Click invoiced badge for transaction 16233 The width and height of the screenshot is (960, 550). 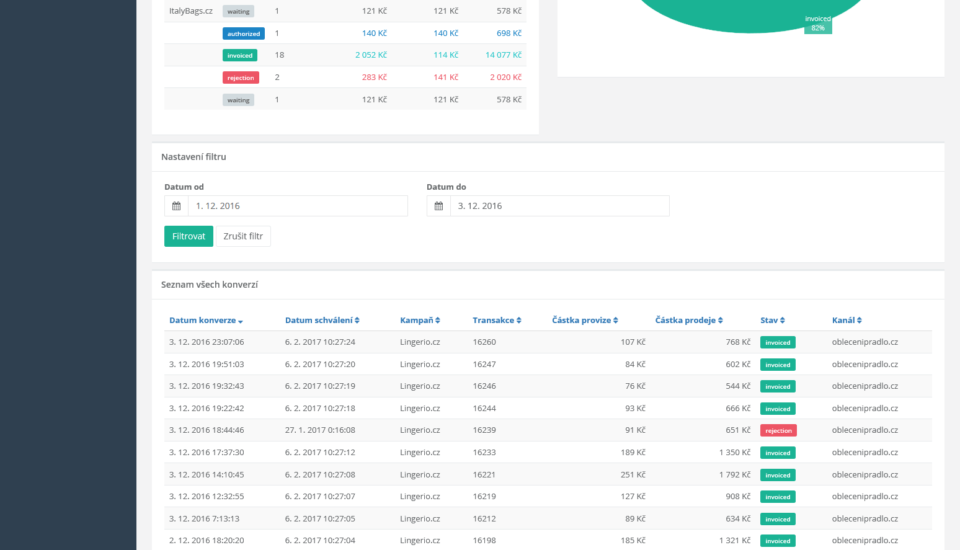click(778, 453)
